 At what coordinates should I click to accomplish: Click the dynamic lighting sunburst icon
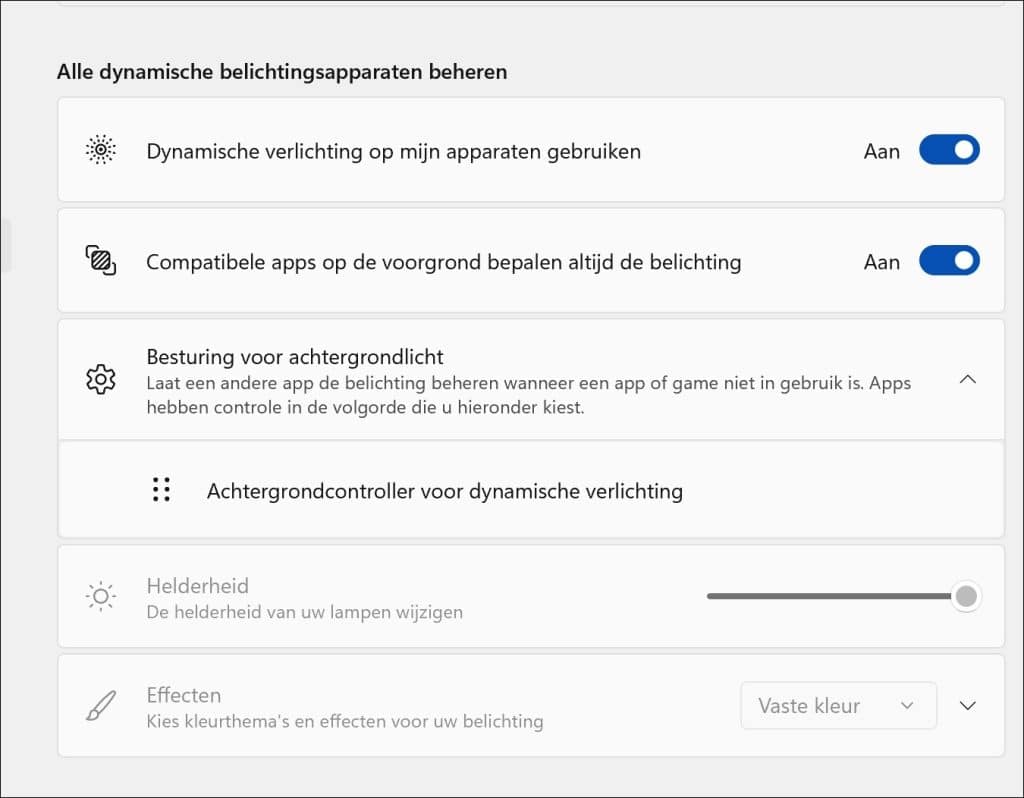pyautogui.click(x=100, y=150)
